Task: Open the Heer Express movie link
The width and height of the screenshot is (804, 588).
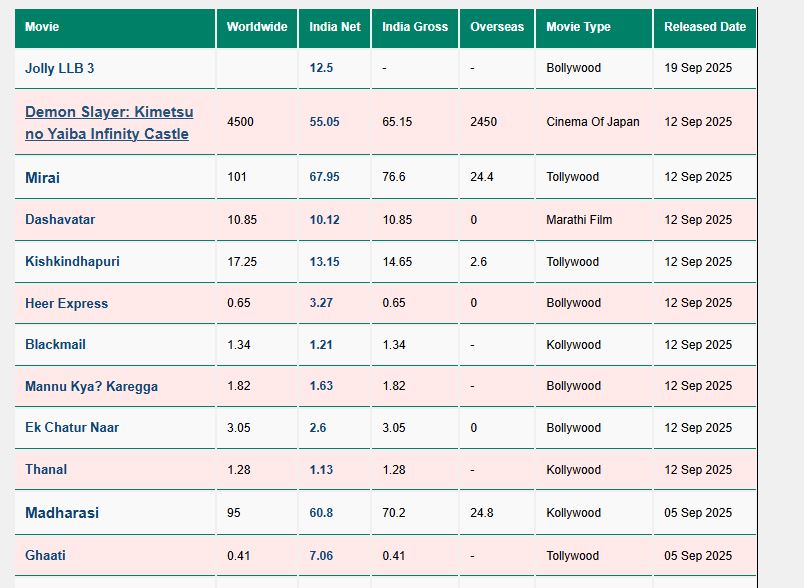Action: tap(67, 303)
